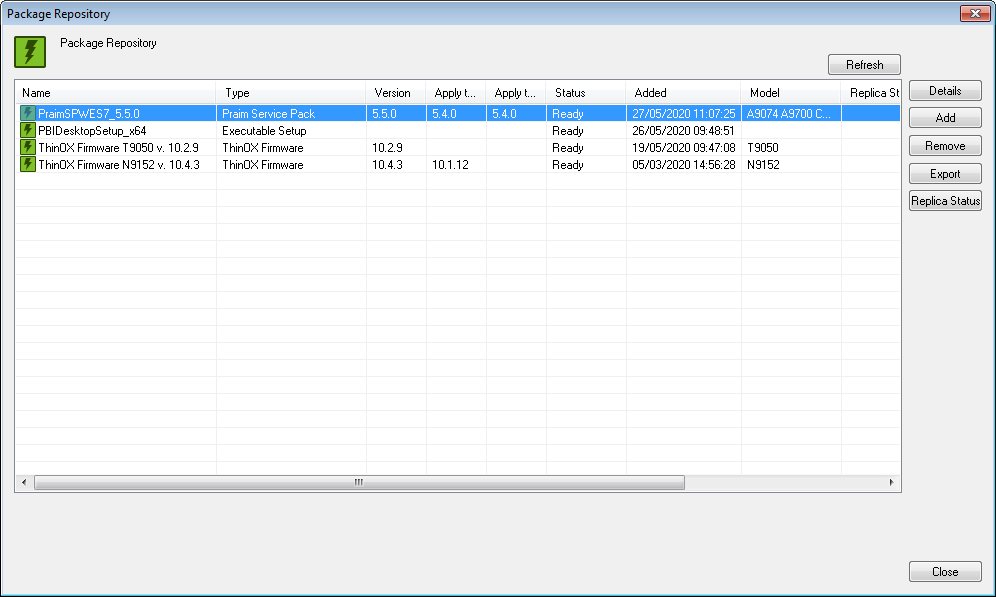Screen dimensions: 996x597
Task: Click the second Apply t... column header
Action: tap(516, 93)
